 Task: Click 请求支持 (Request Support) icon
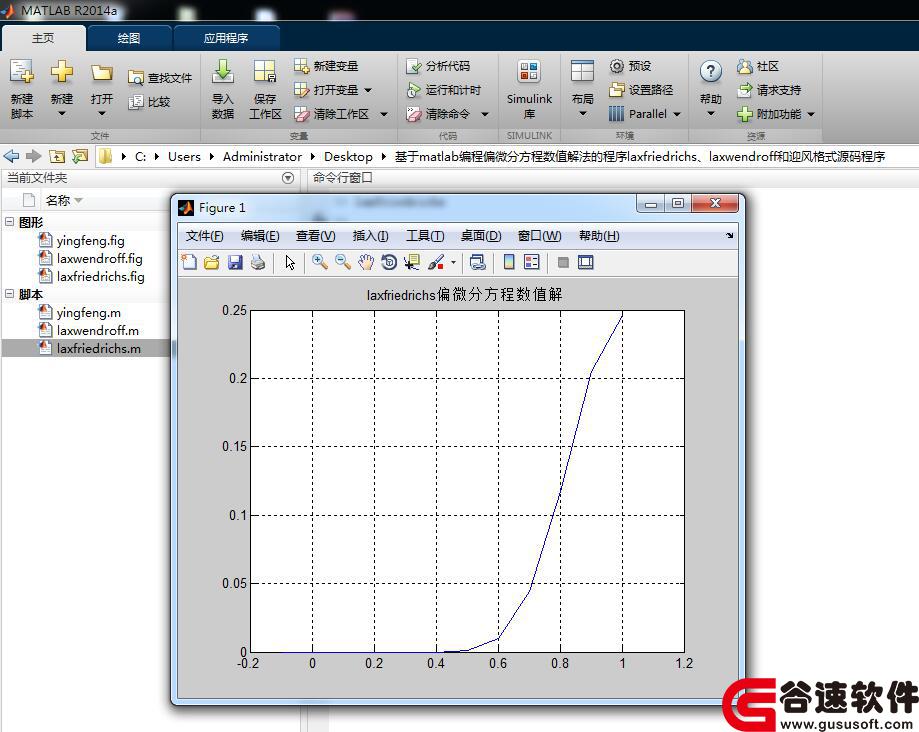click(744, 90)
